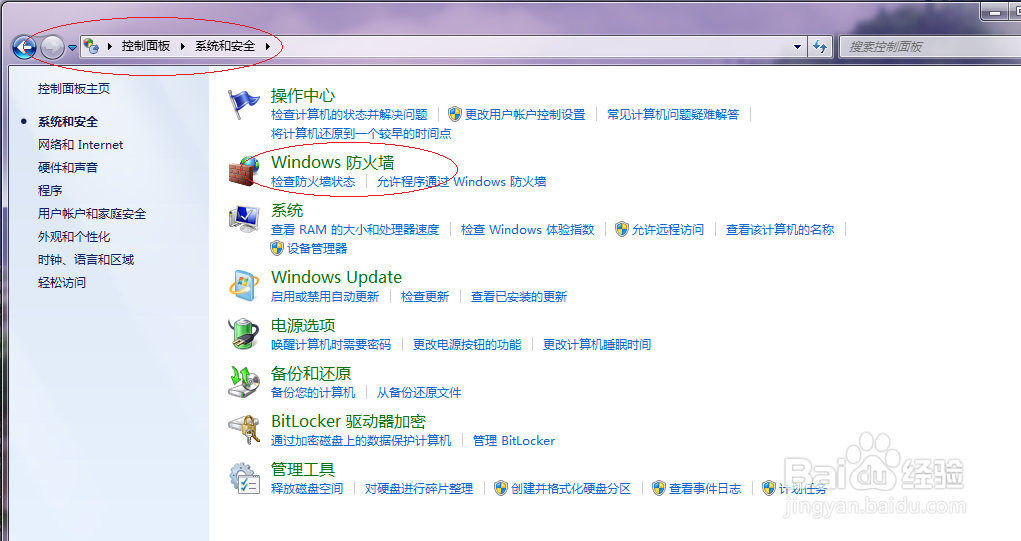Click the brick wall Windows 防火墙 icon
The image size is (1021, 541).
point(244,171)
